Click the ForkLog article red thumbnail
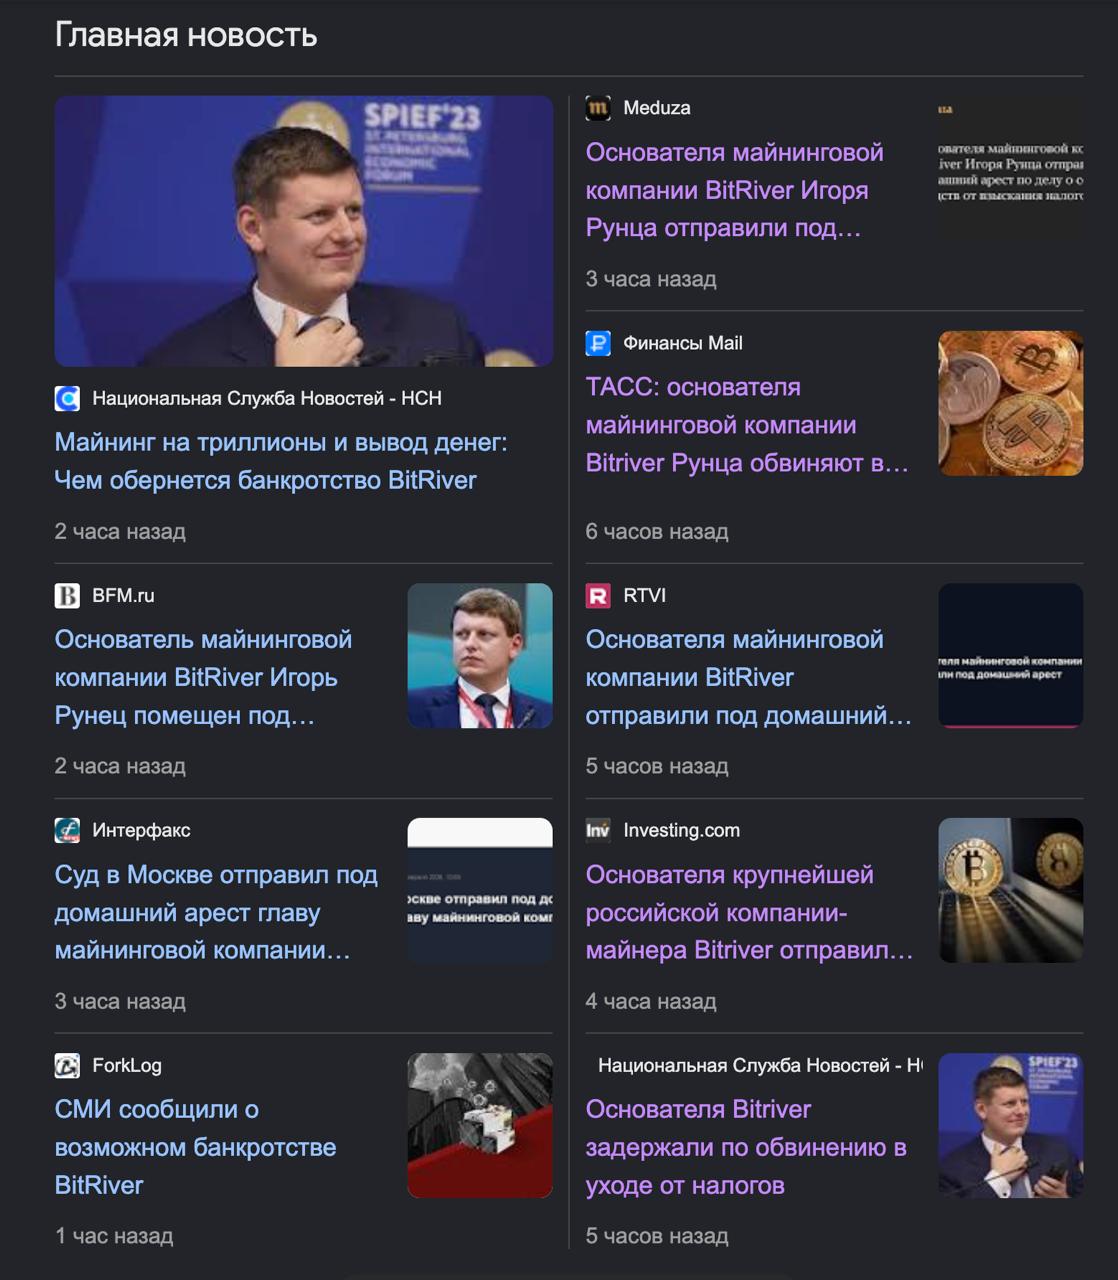 tap(480, 1126)
